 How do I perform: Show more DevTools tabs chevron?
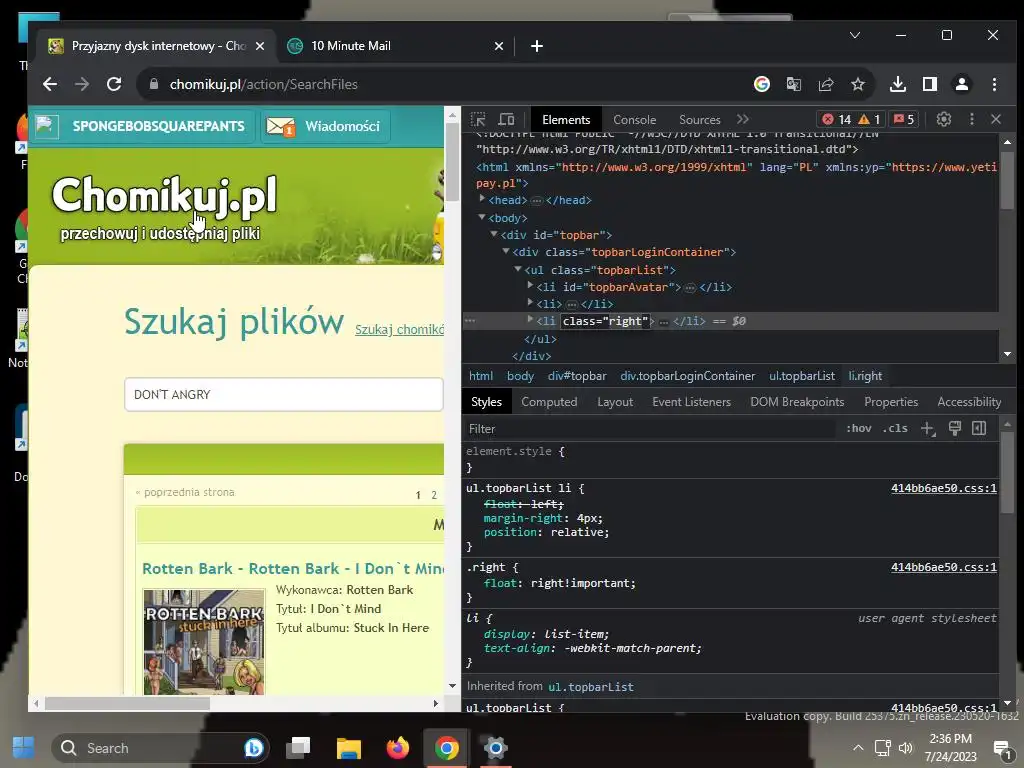743,120
